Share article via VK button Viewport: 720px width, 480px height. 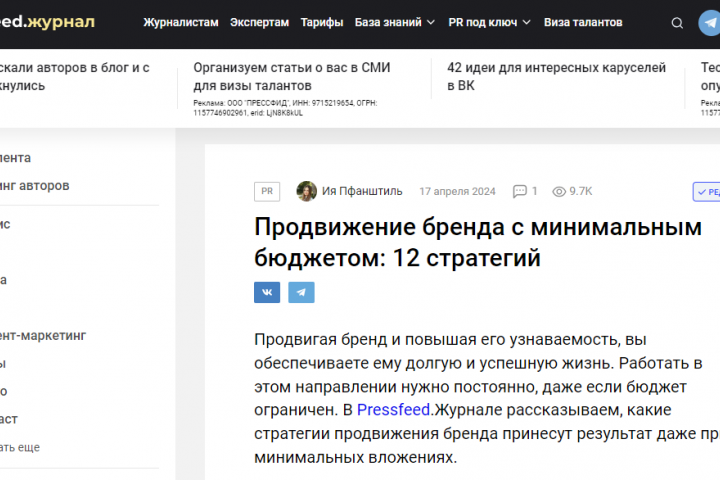point(267,292)
